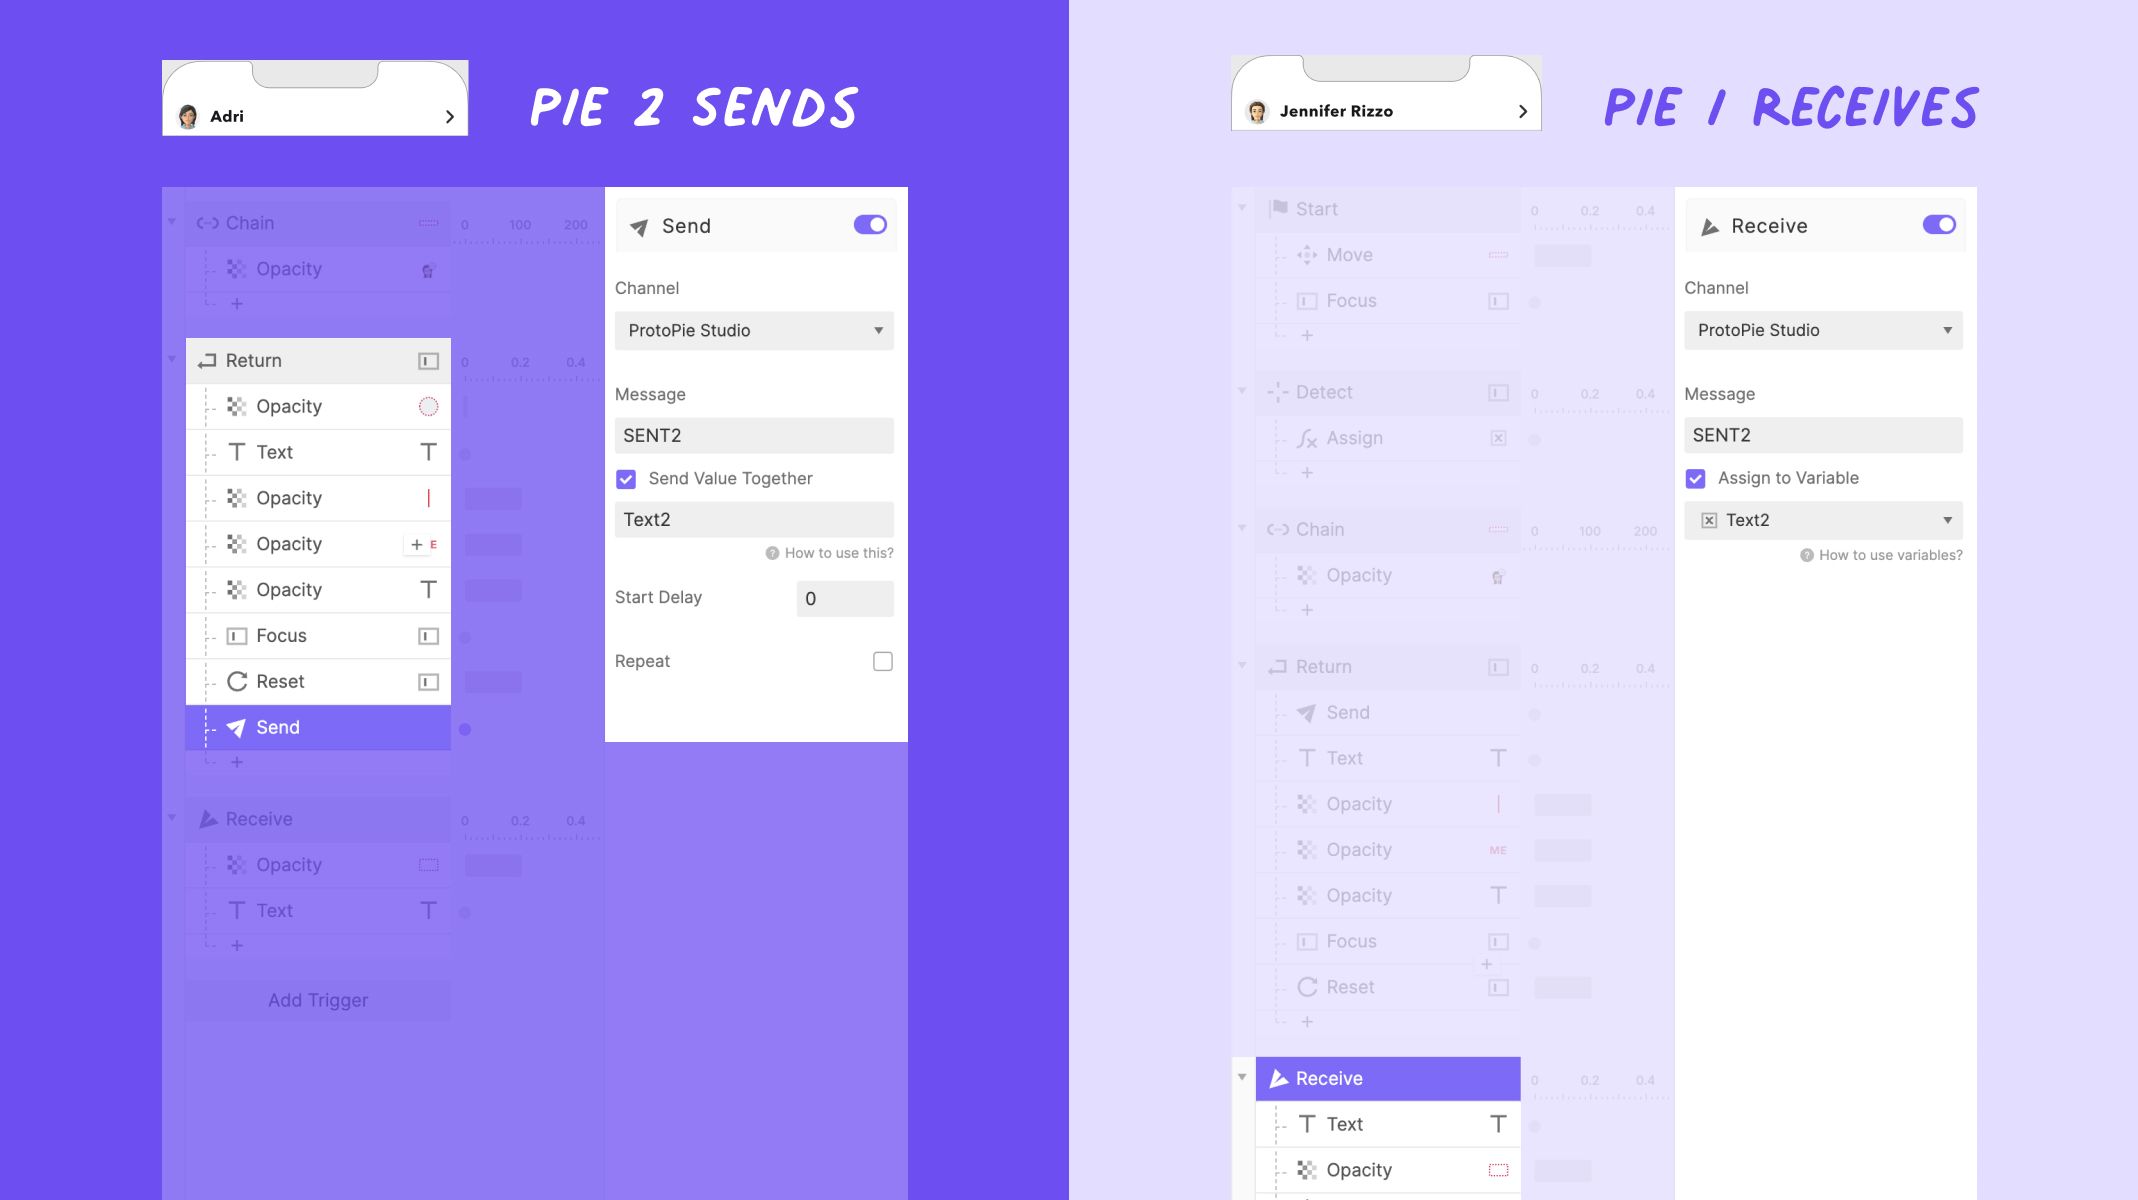
Task: Click Start Delay value stepper
Action: 844,596
